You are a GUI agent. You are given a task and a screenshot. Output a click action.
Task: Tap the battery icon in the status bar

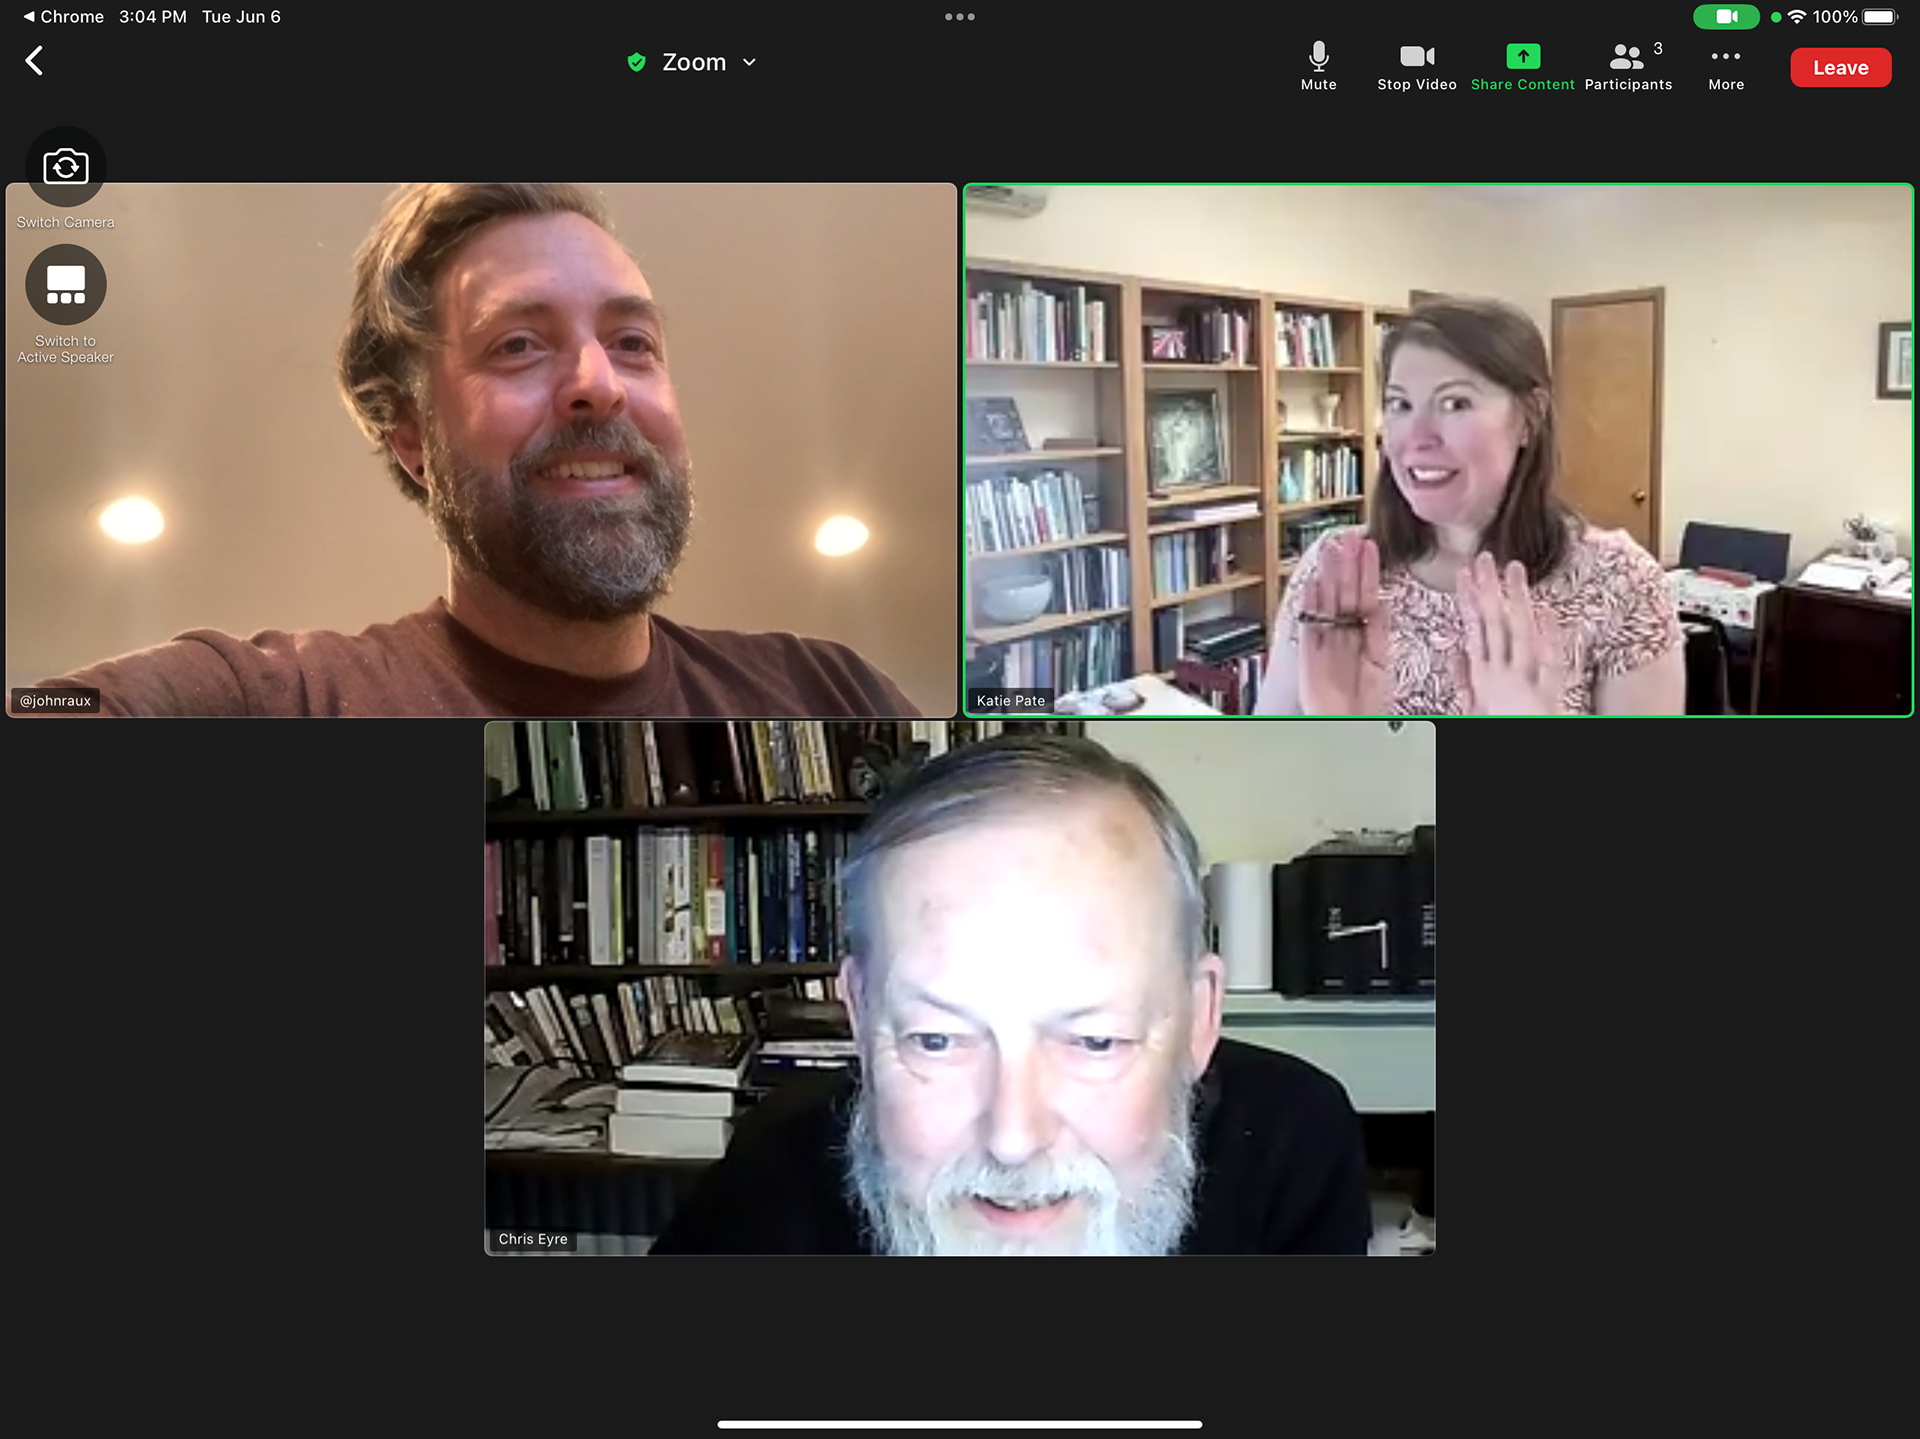coord(1879,17)
